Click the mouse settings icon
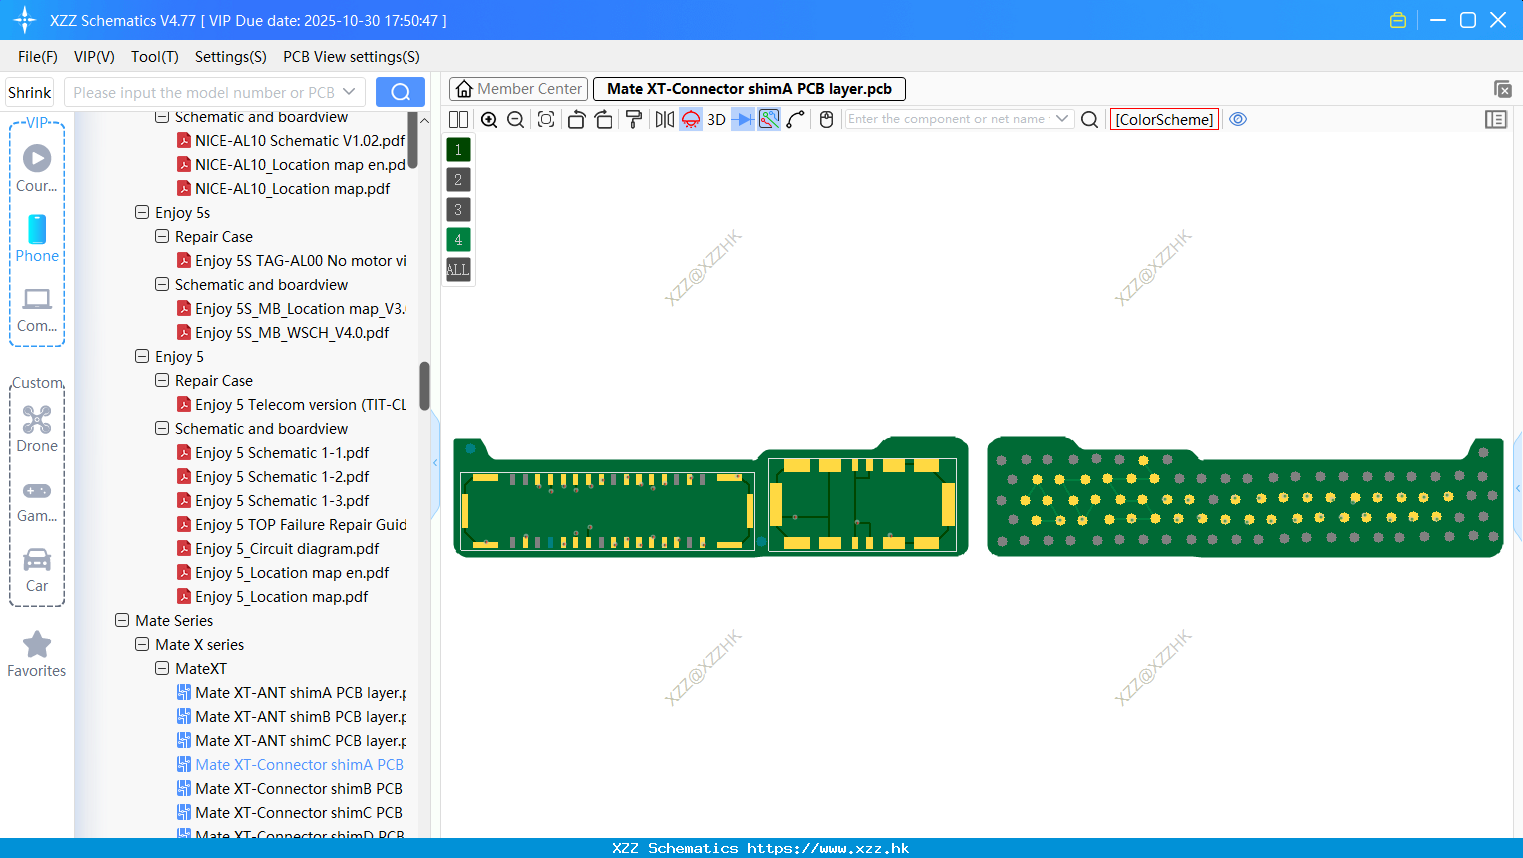Screen dimensions: 1523x858 826,120
